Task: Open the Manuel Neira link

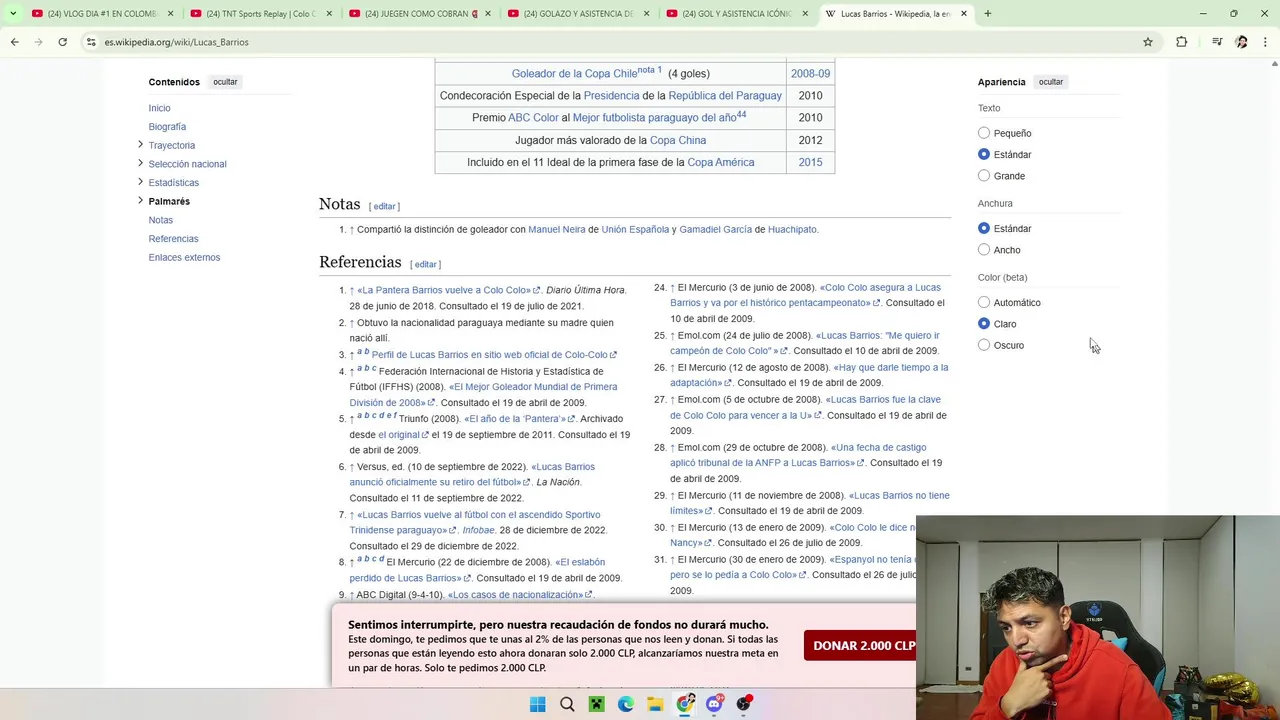Action: point(556,229)
